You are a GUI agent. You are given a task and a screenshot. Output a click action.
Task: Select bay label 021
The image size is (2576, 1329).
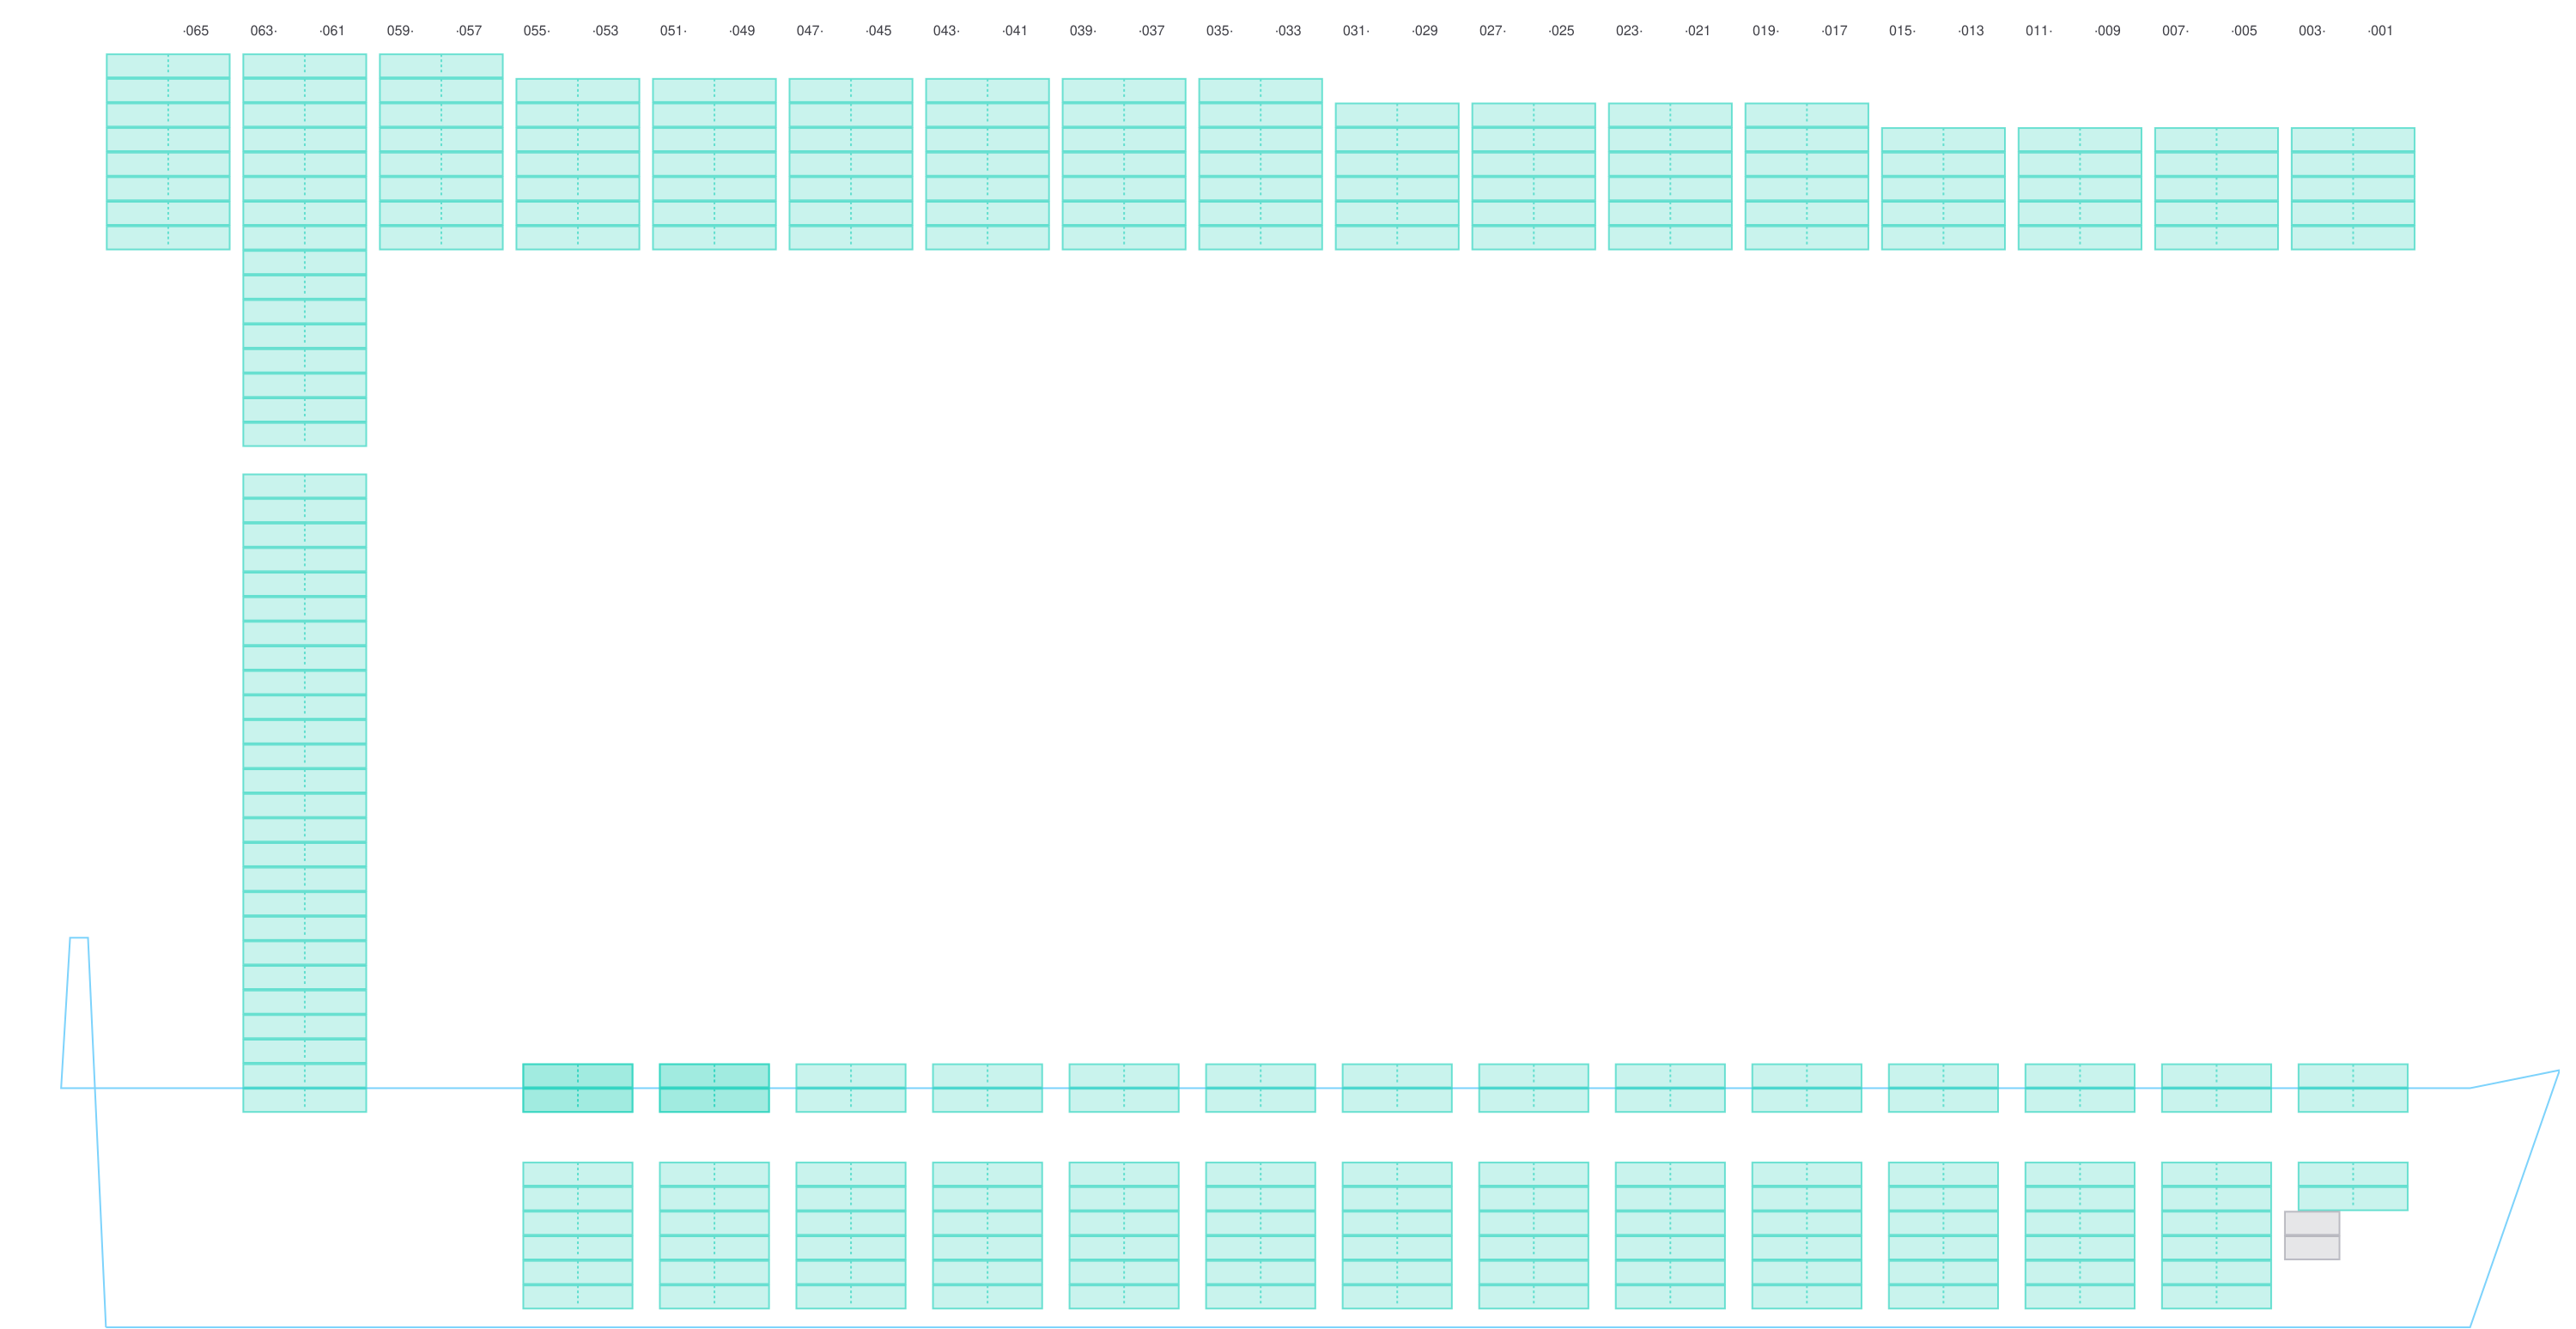coord(1697,31)
